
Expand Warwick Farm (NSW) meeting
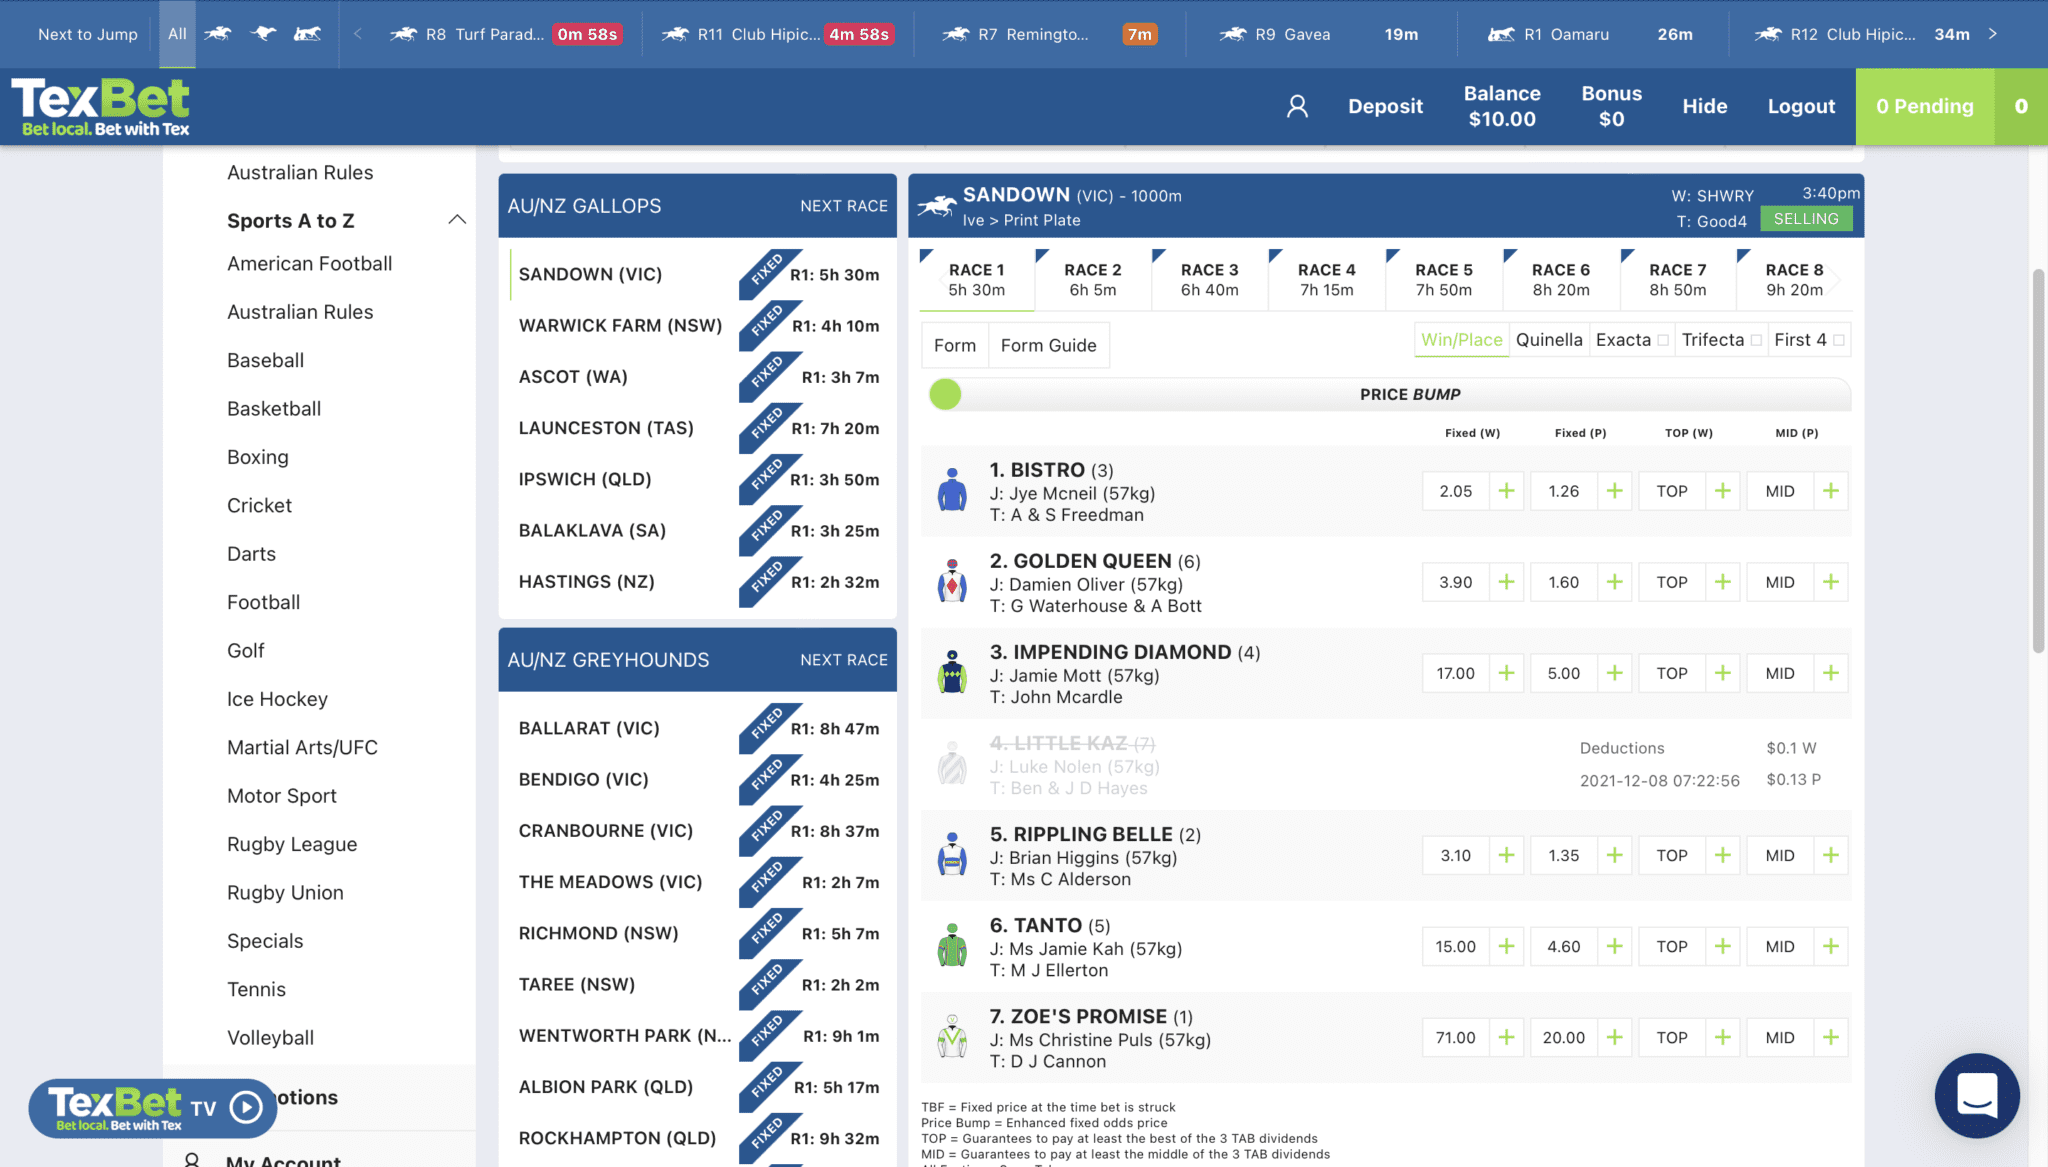click(698, 325)
